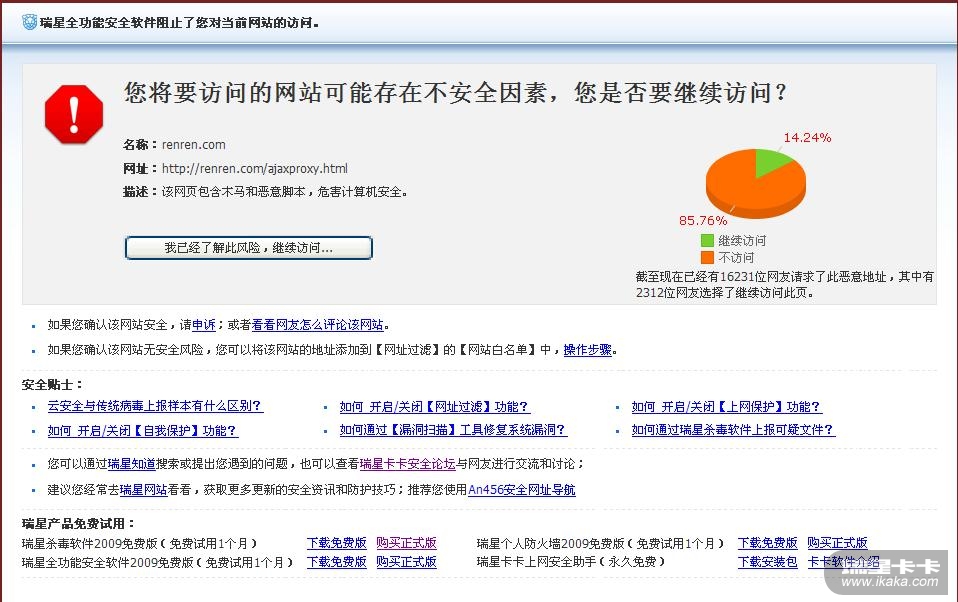Open '云安全与传统病毒上报样本有什么区别?' tip
958x602 pixels.
(x=155, y=406)
